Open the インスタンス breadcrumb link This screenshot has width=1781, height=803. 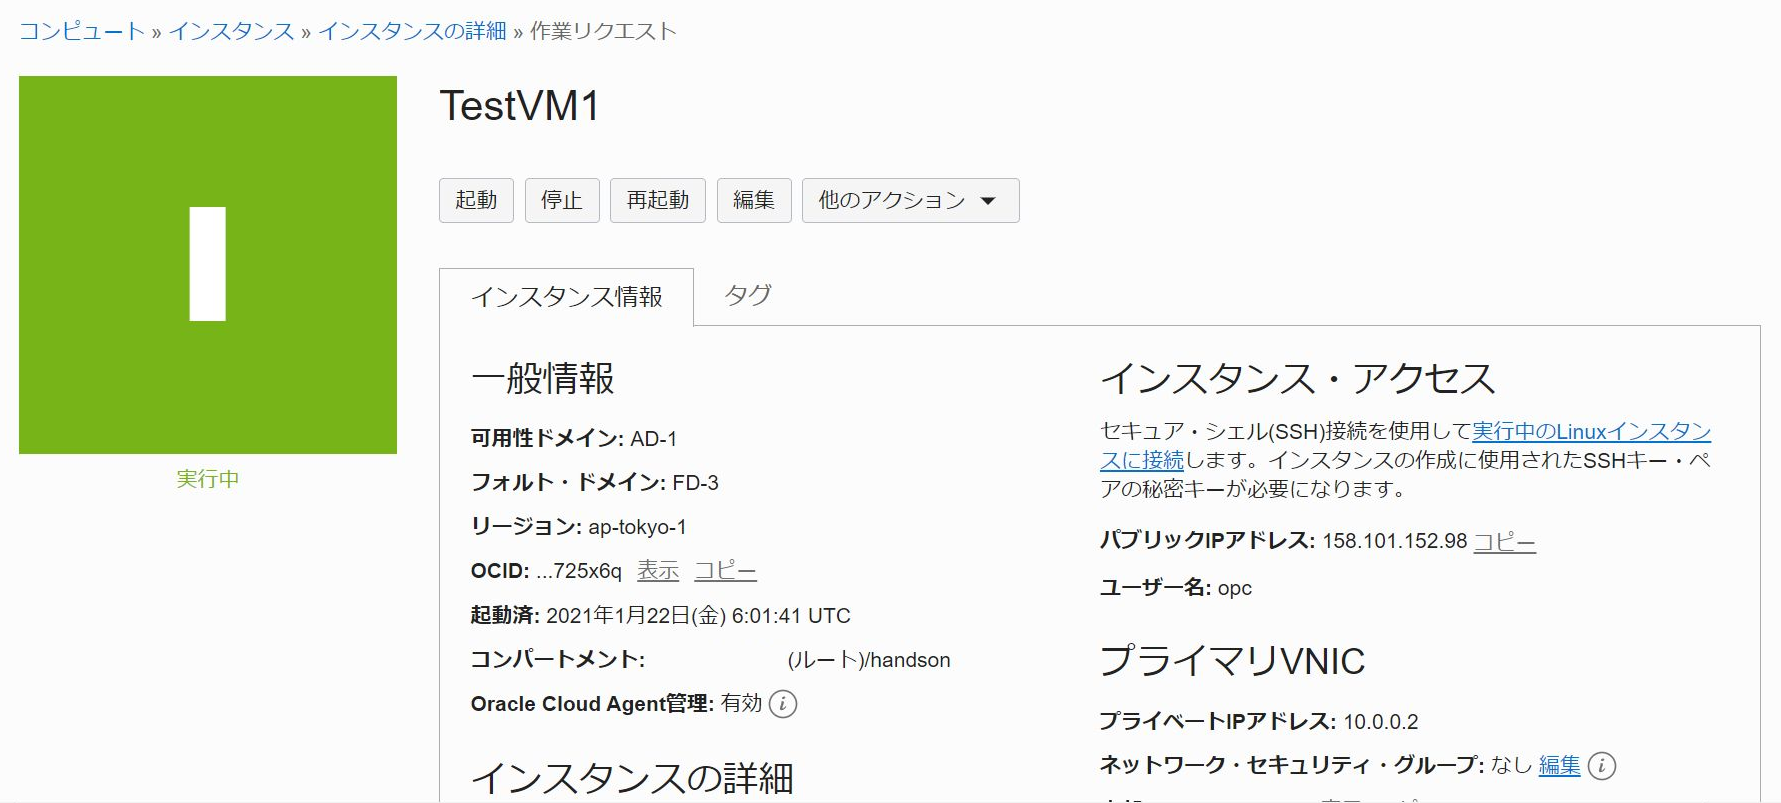click(231, 32)
